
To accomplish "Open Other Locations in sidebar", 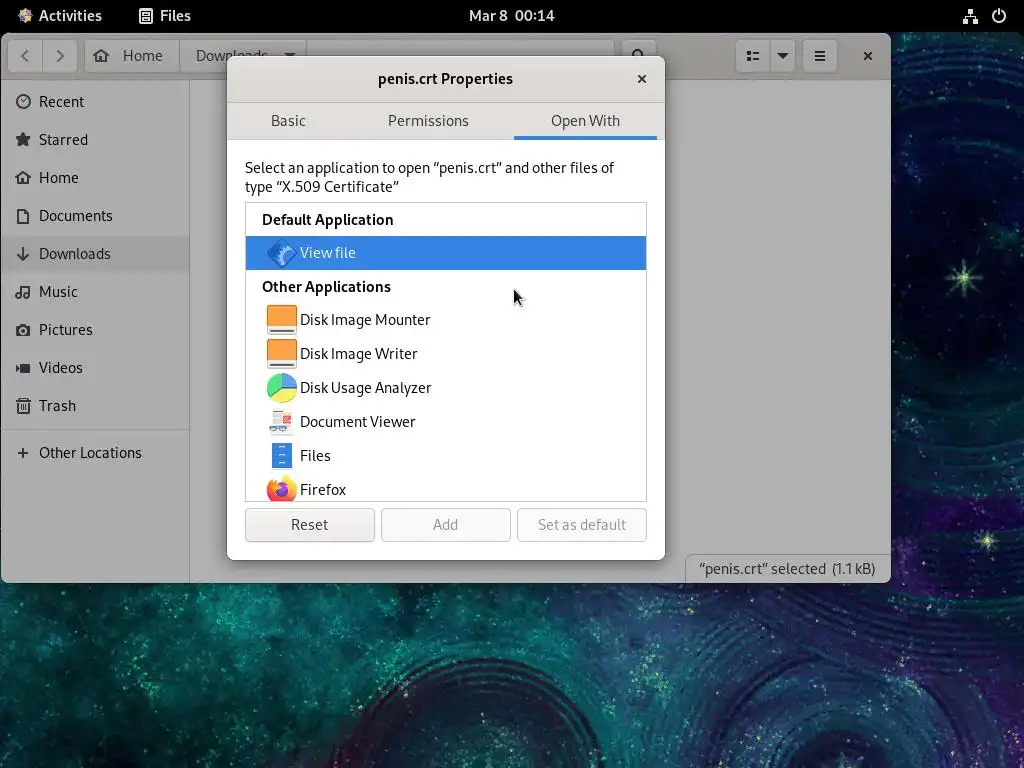I will [95, 453].
